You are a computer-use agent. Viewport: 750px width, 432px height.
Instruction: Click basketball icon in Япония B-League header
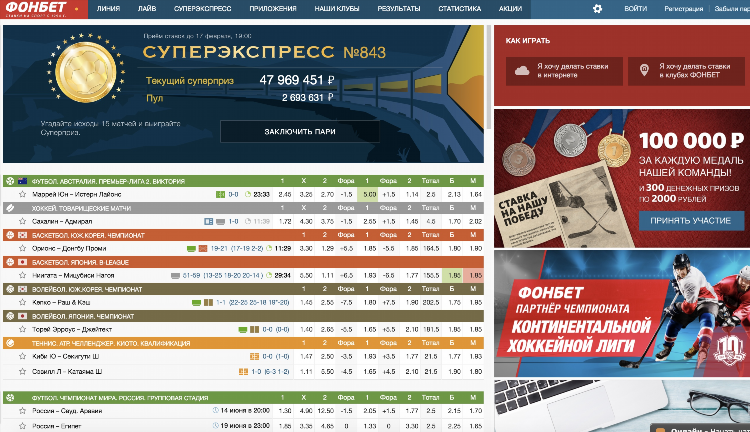[x=10, y=262]
